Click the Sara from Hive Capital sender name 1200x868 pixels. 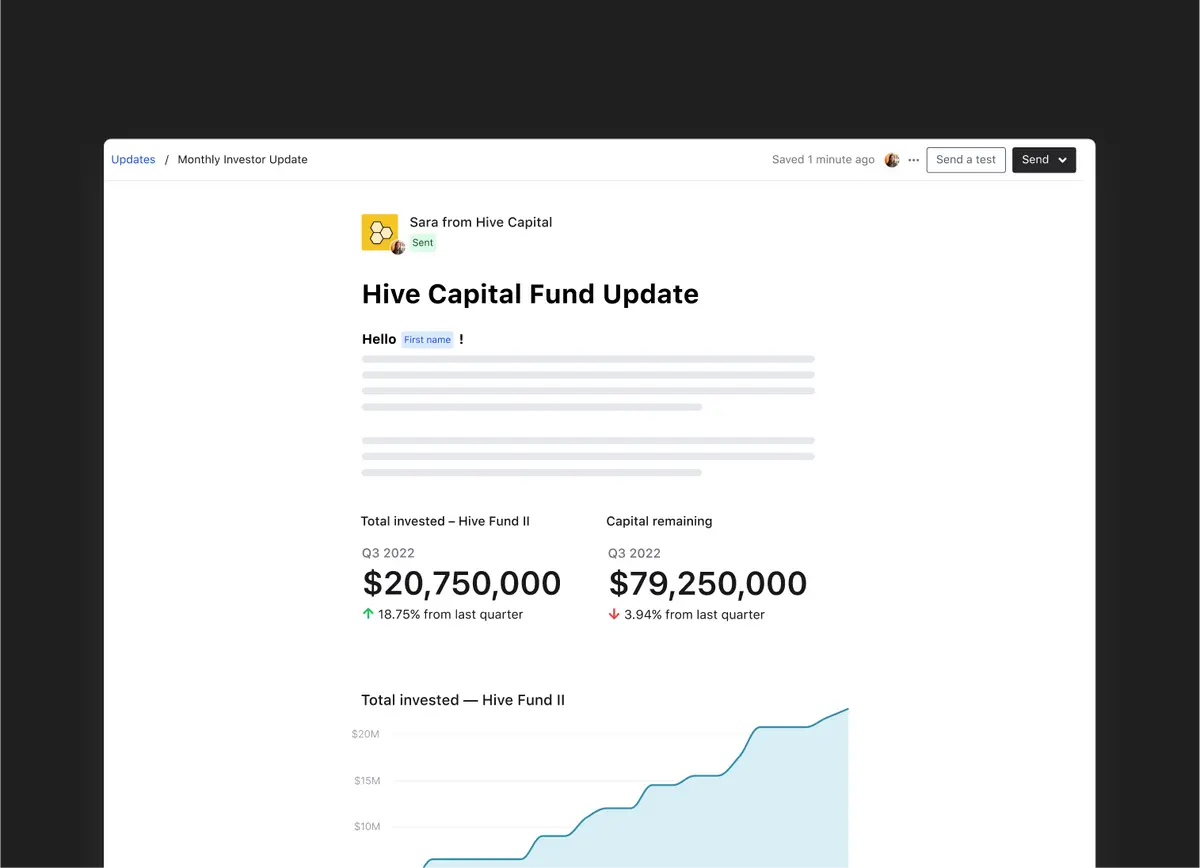[x=481, y=222]
